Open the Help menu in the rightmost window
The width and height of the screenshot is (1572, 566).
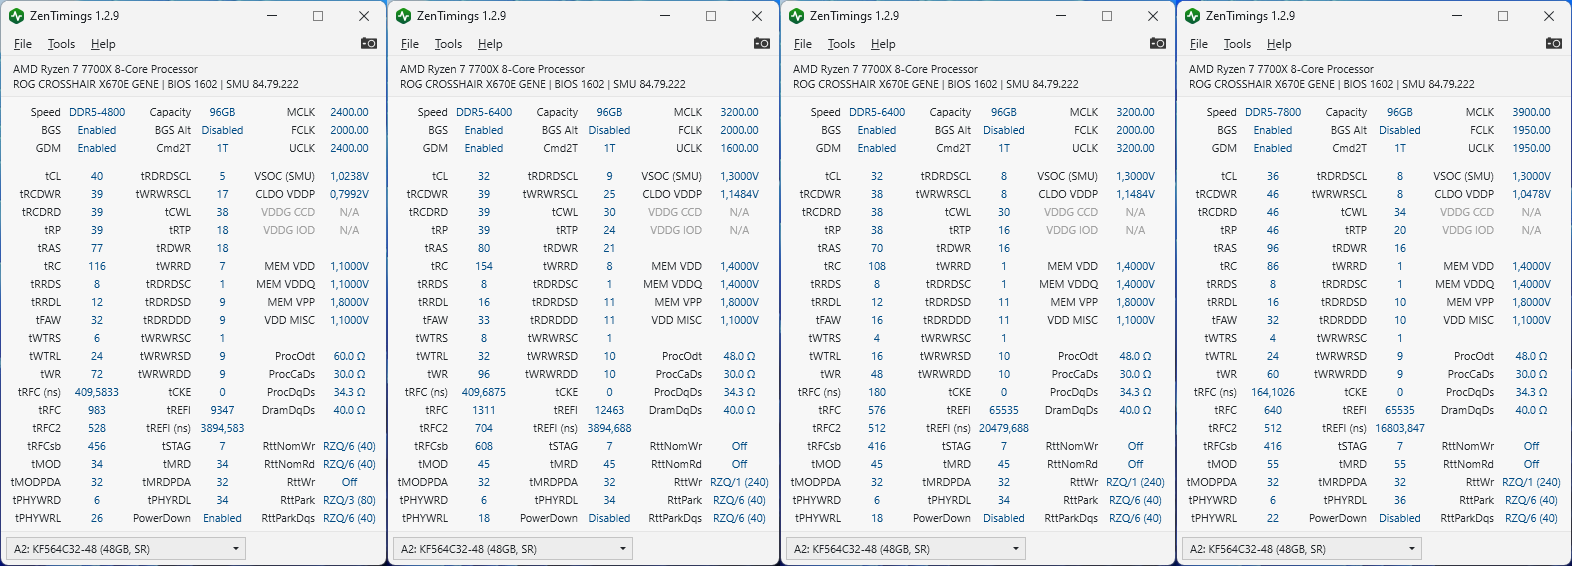[x=1279, y=44]
